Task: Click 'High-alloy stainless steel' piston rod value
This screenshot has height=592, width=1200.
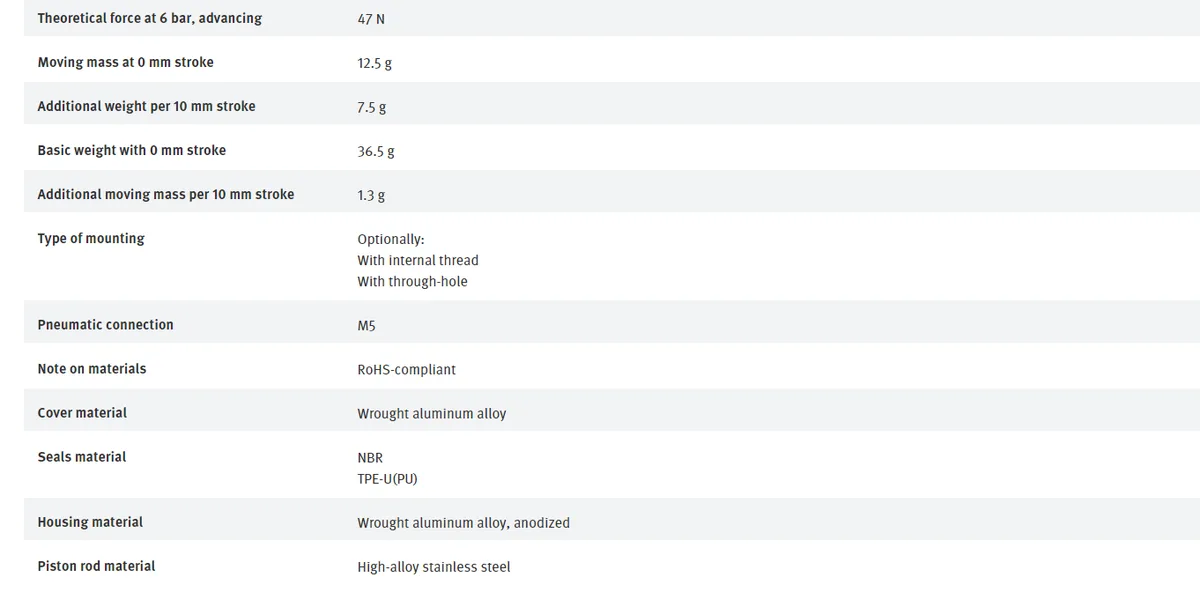Action: (434, 566)
